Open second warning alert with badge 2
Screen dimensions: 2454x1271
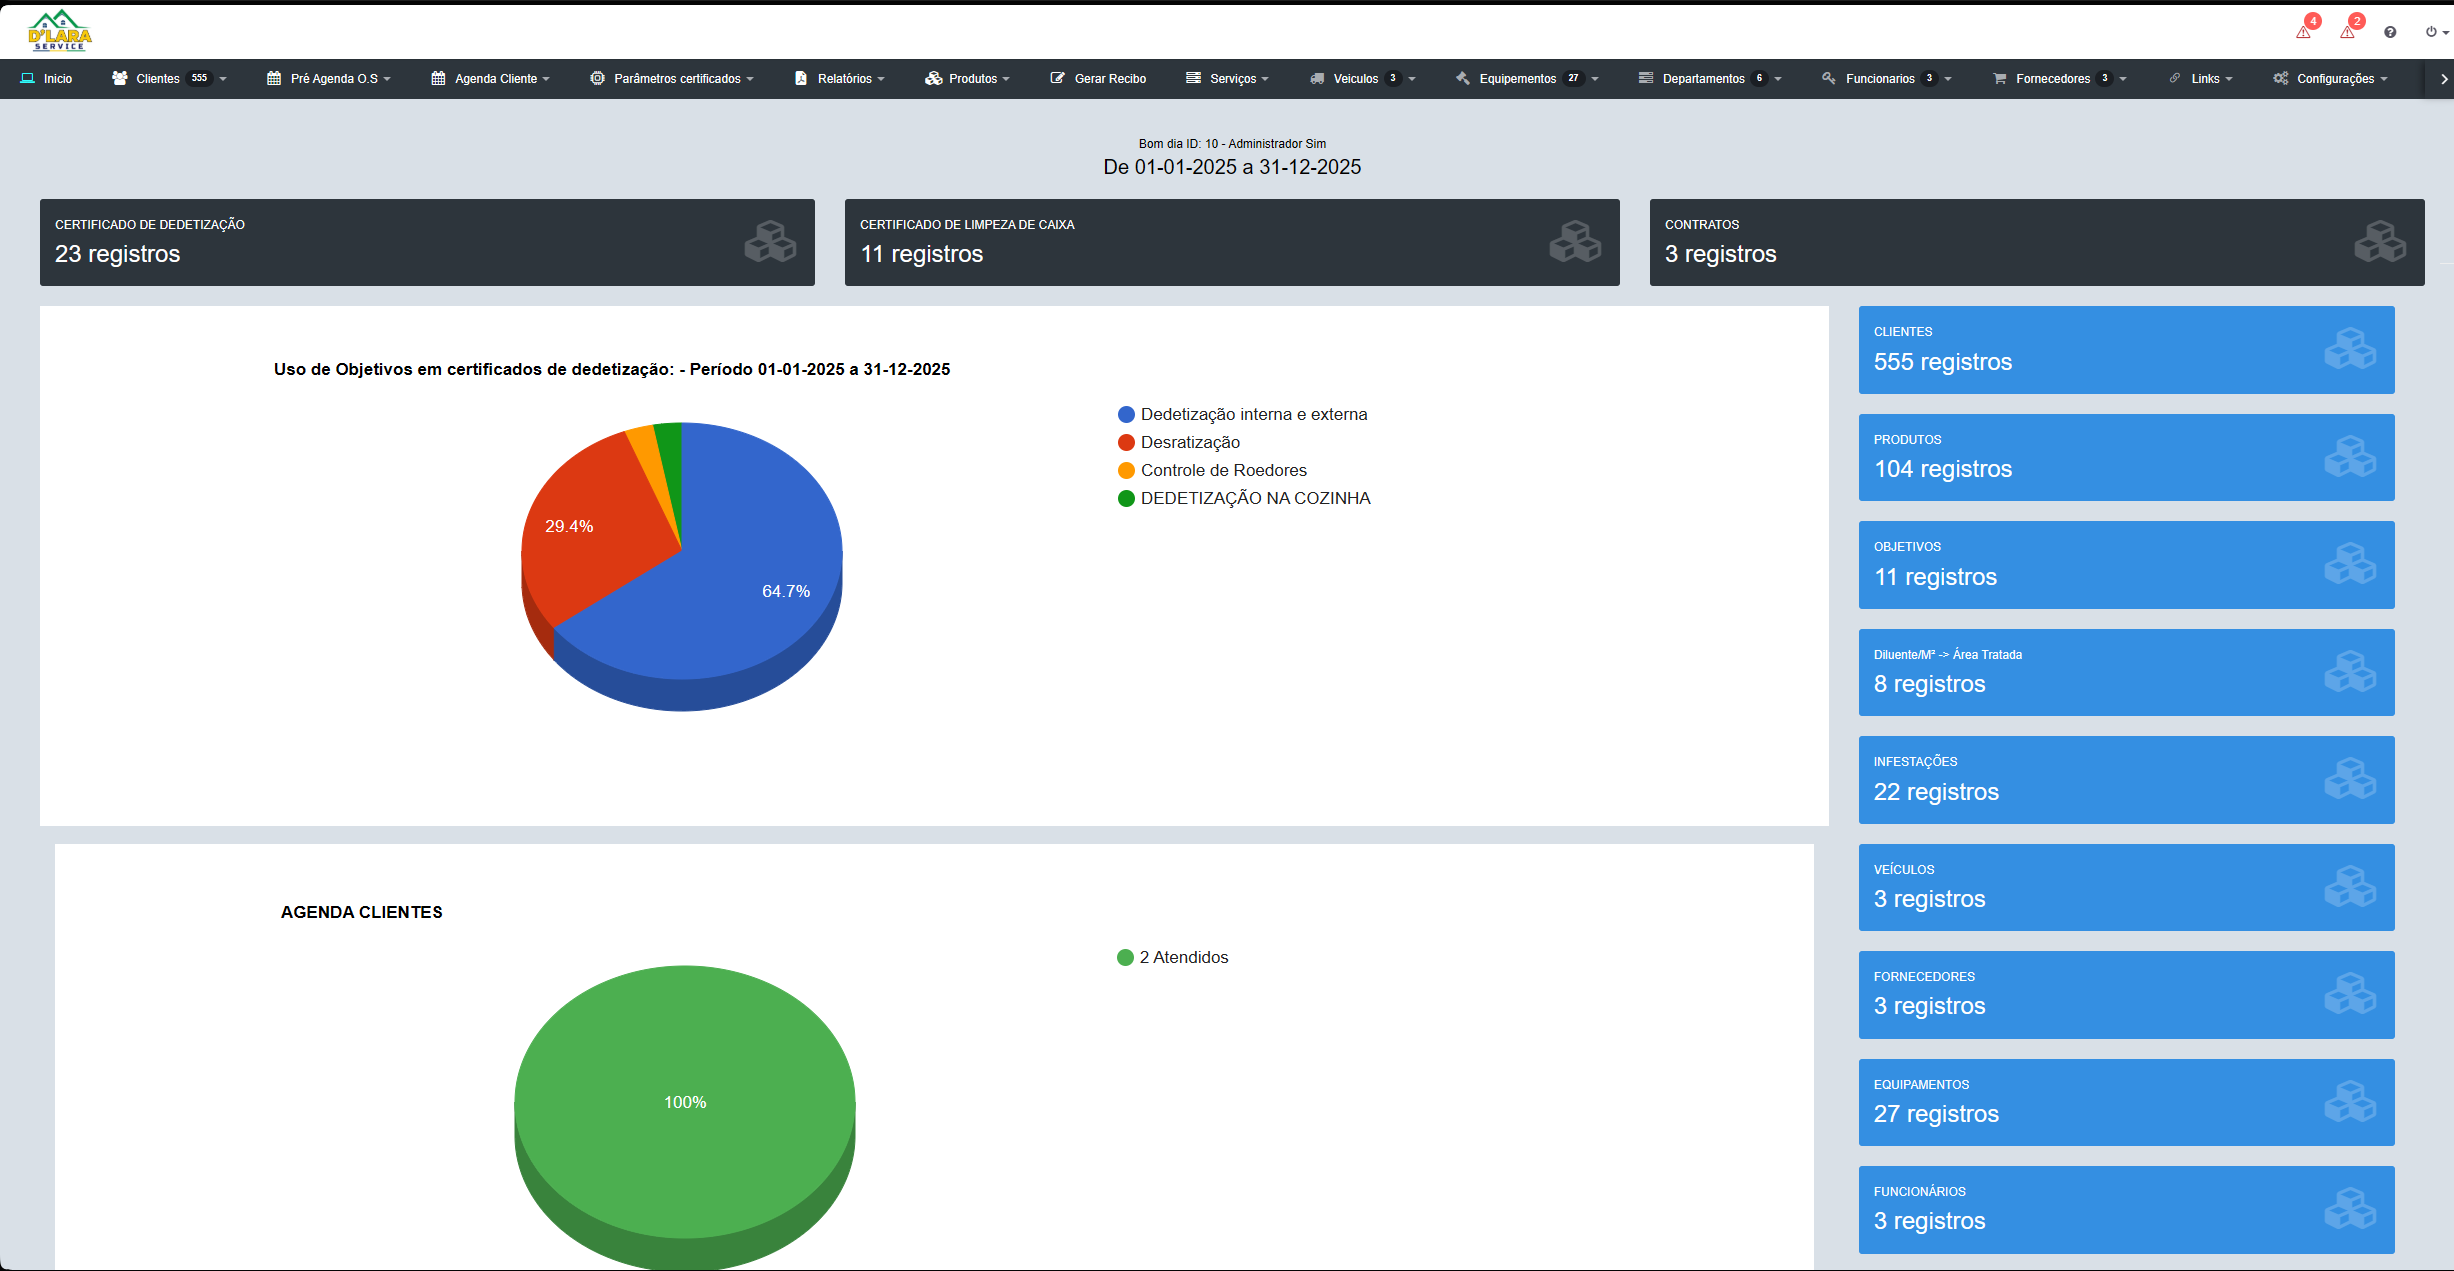(2347, 32)
